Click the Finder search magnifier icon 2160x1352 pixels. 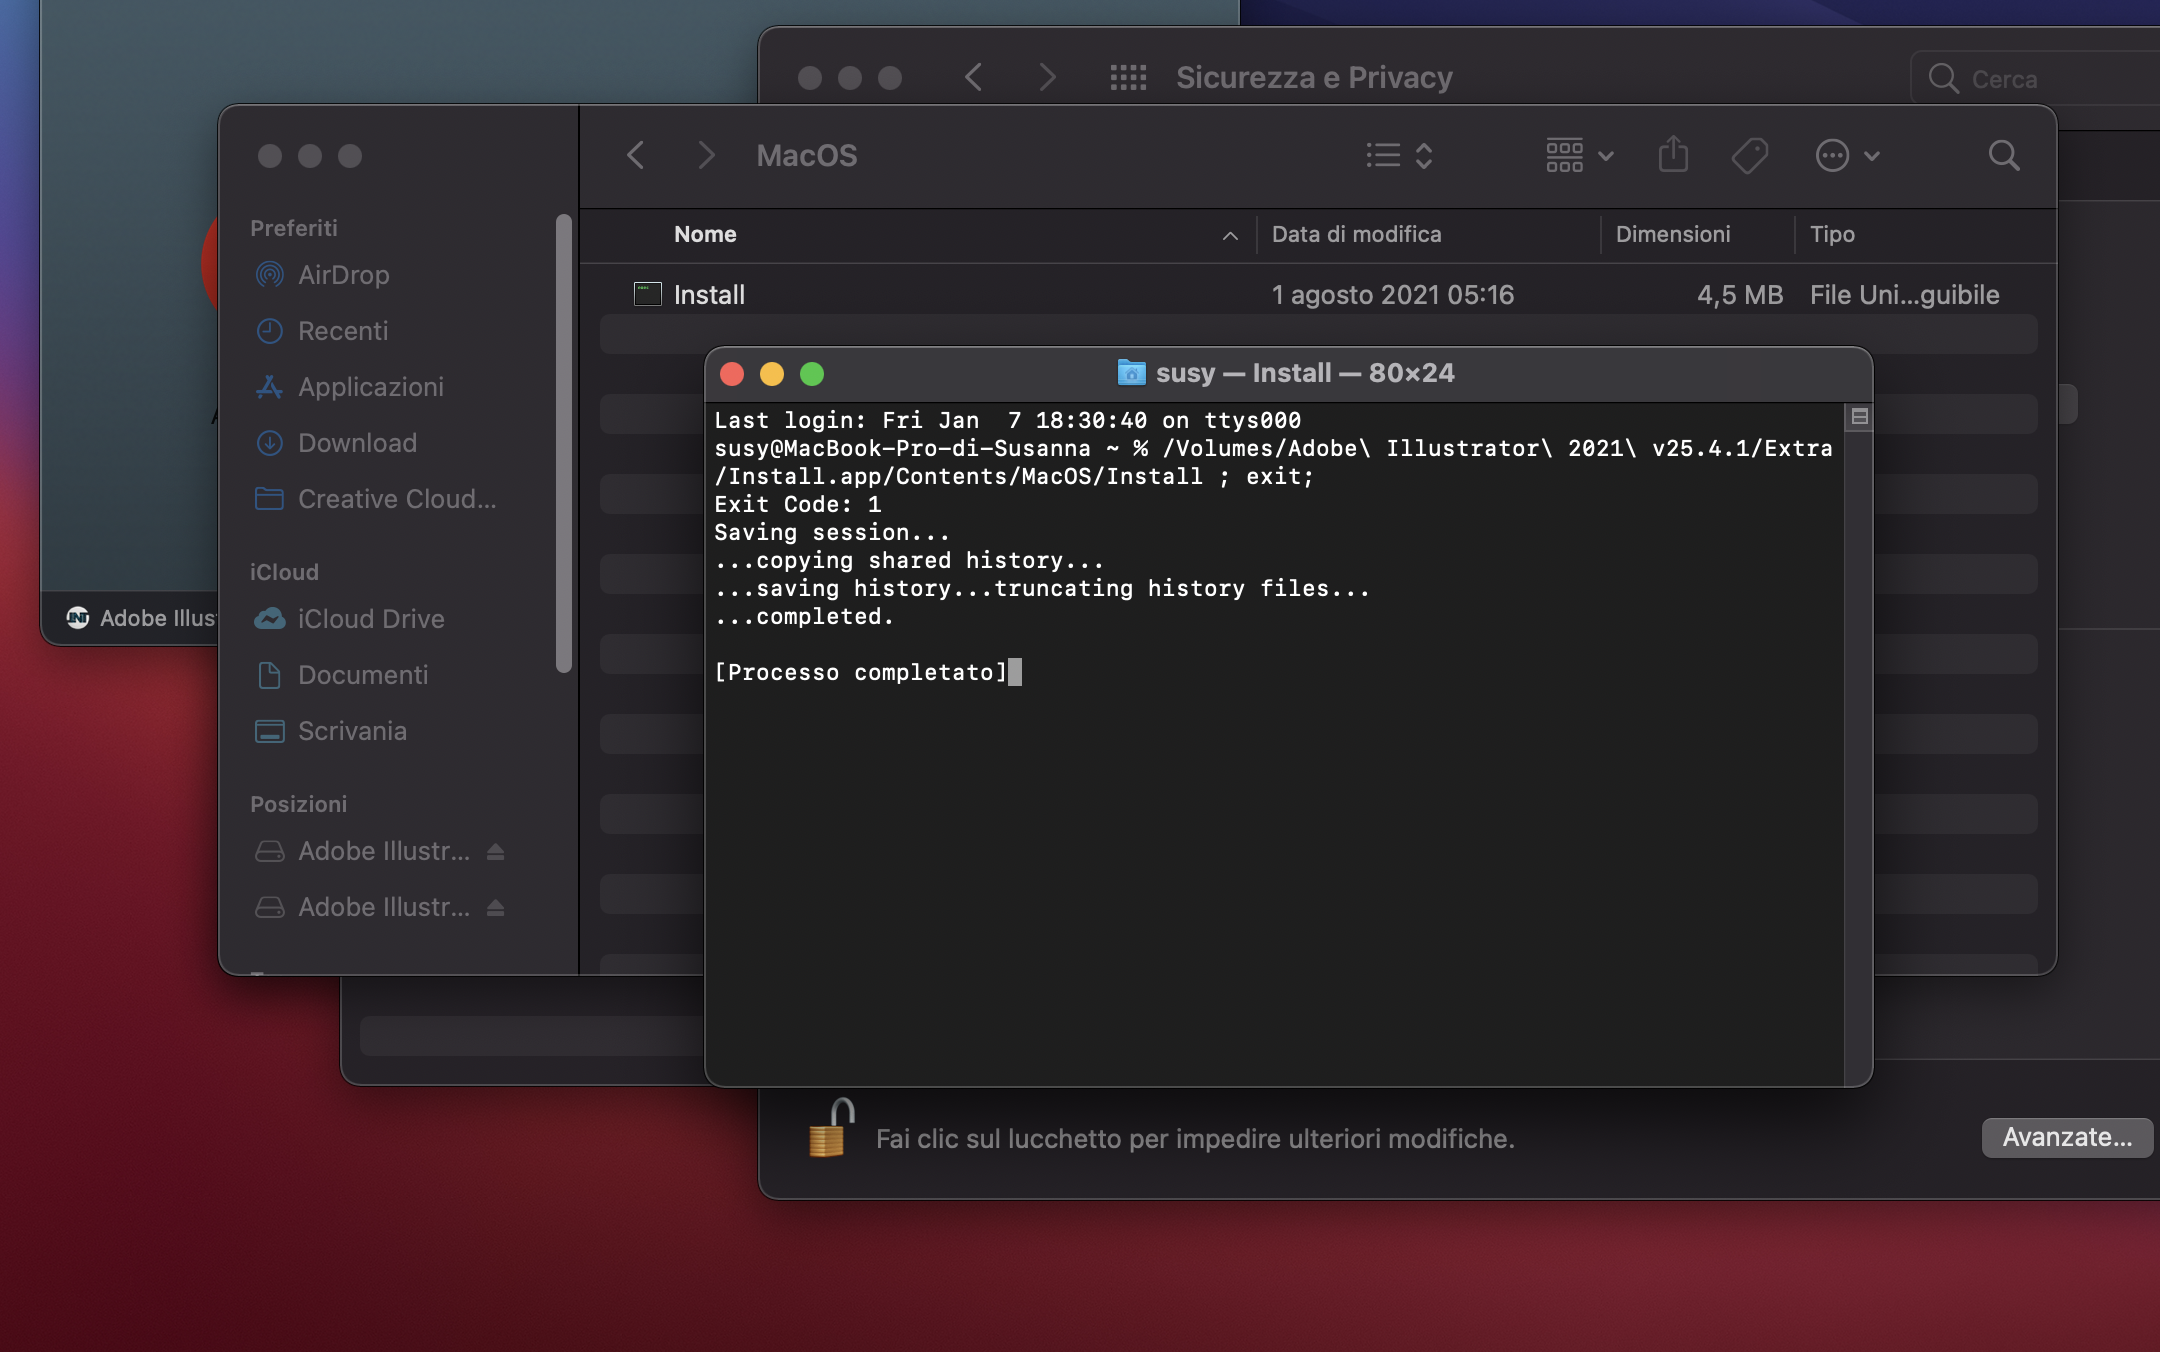[x=2004, y=155]
